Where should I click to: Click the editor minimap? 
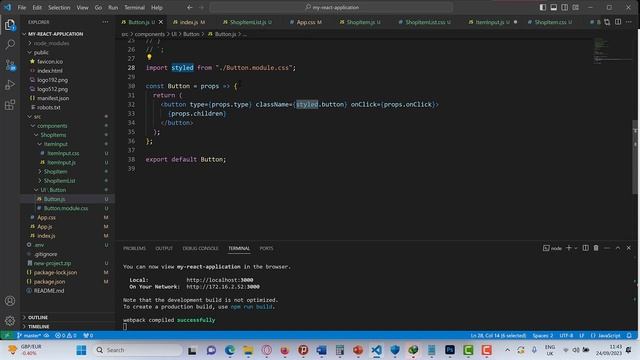pos(612,51)
